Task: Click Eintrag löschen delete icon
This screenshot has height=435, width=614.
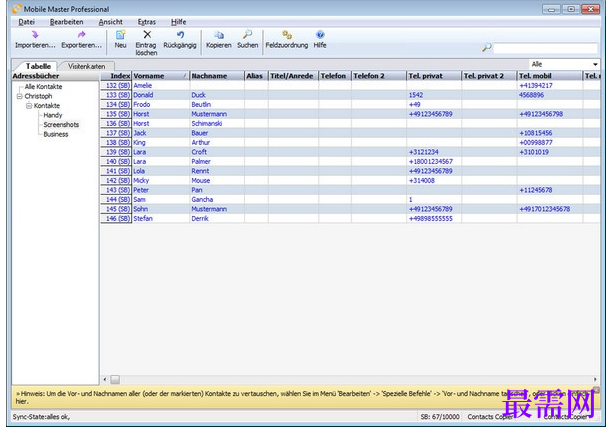Action: click(147, 35)
